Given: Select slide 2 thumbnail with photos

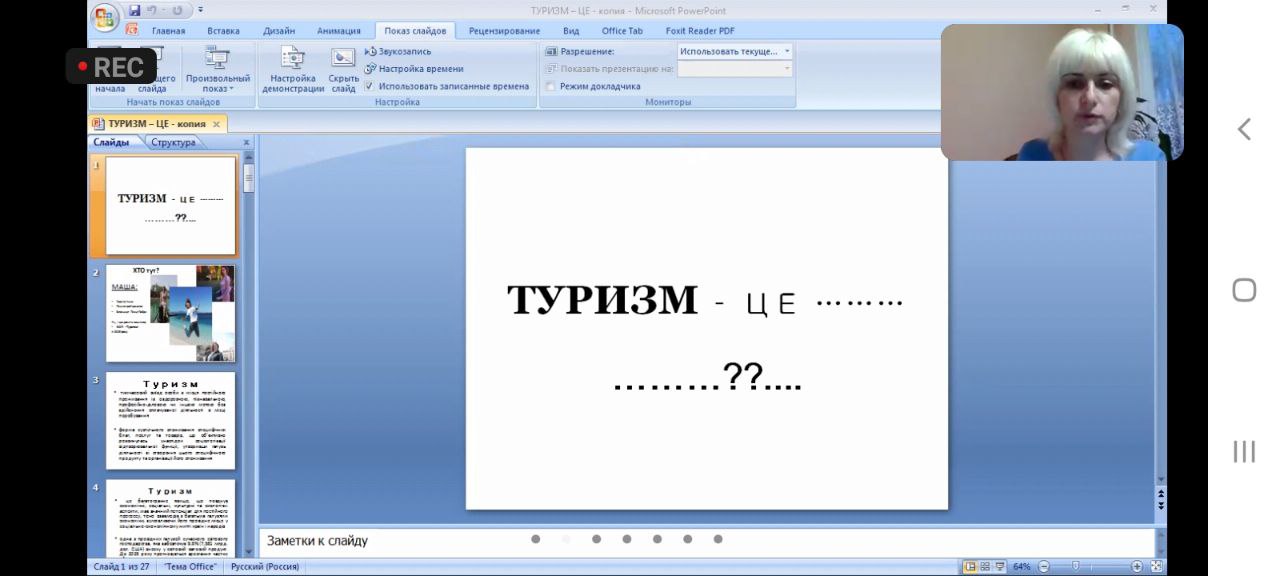Looking at the screenshot, I should [171, 313].
